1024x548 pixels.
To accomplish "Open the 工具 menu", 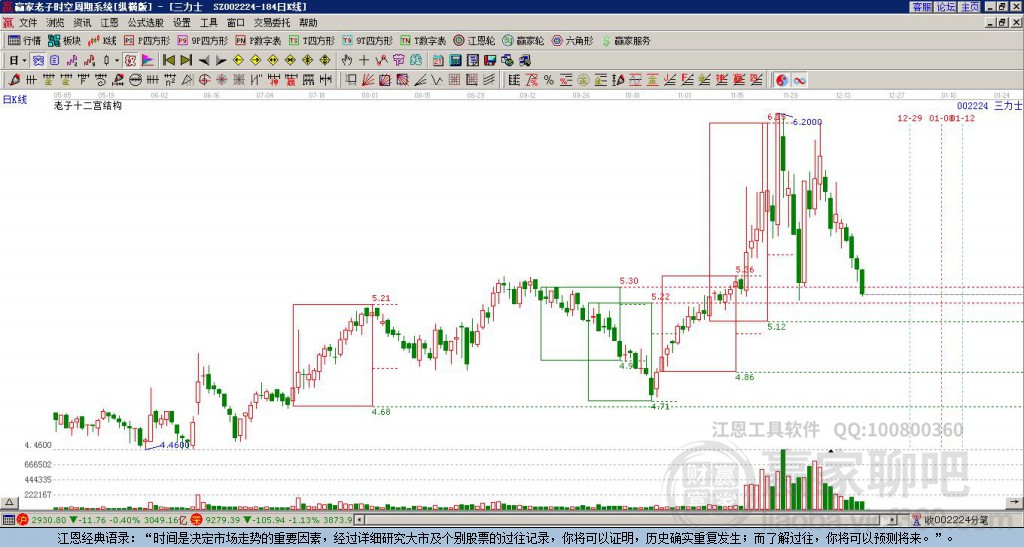I will (x=208, y=23).
